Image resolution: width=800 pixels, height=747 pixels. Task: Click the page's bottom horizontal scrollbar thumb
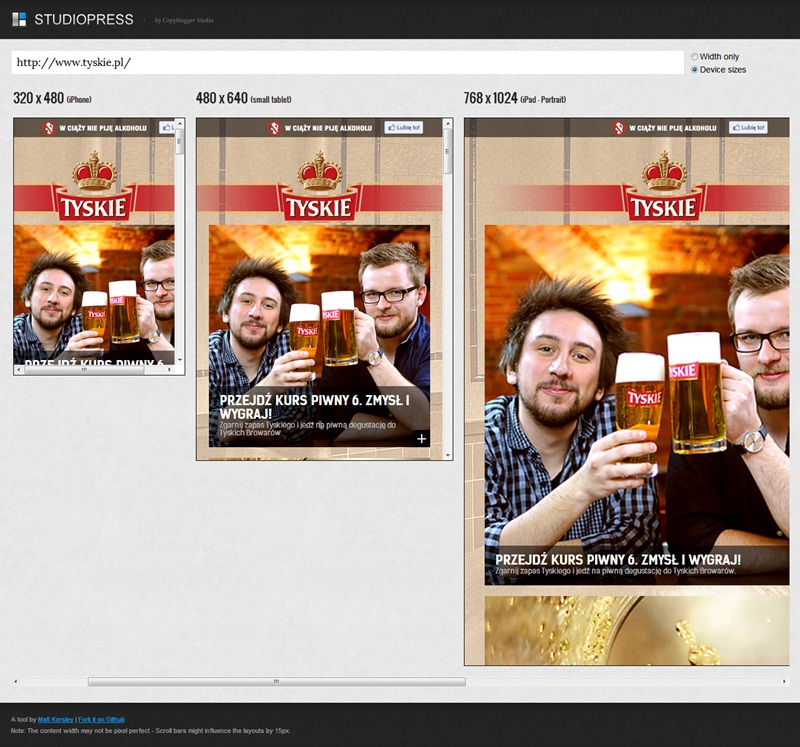point(276,681)
